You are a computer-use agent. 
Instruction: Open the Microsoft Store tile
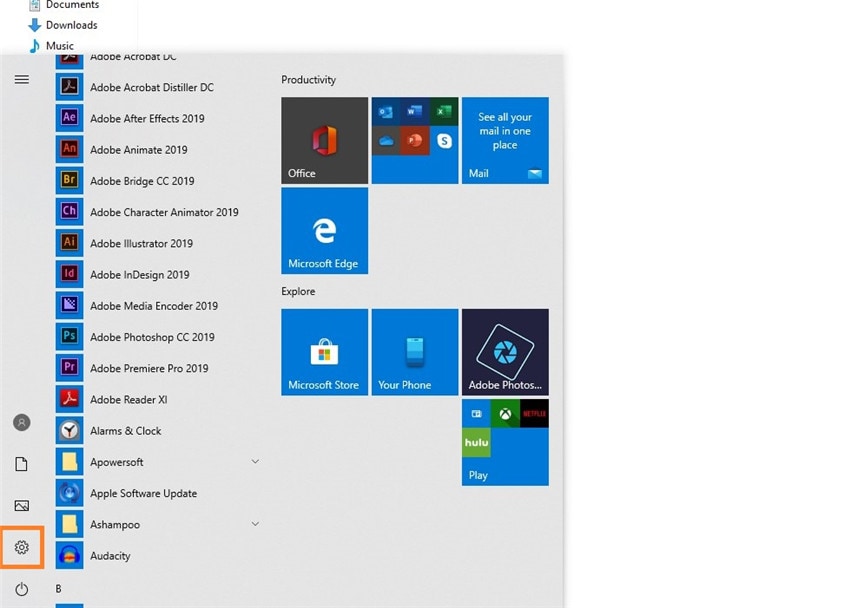[324, 352]
